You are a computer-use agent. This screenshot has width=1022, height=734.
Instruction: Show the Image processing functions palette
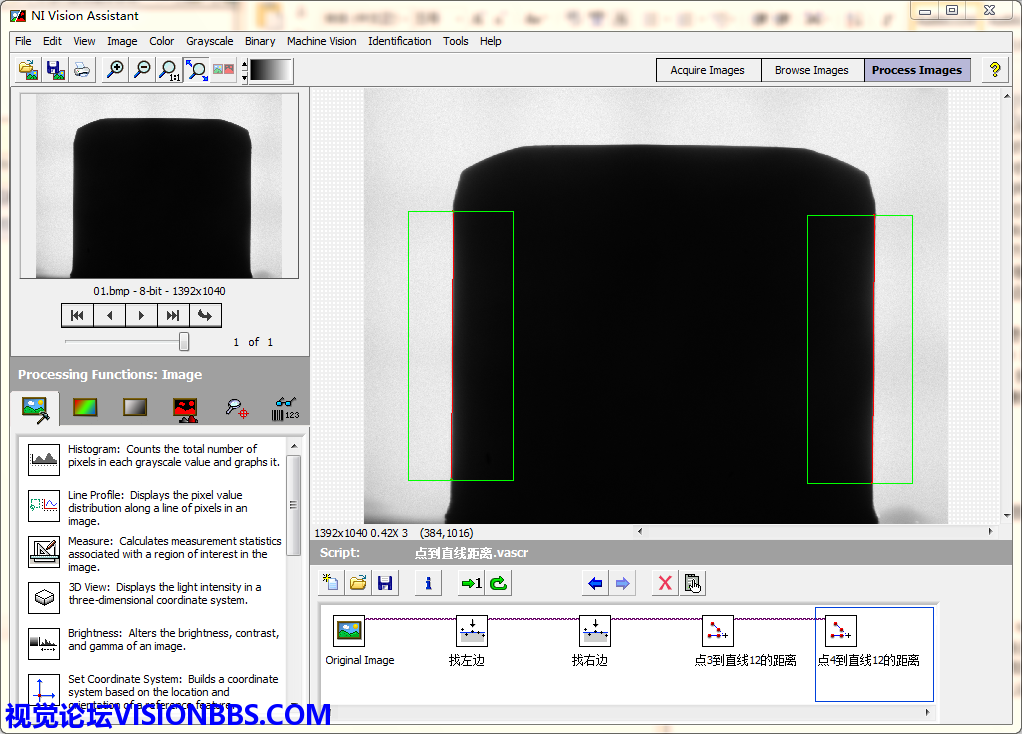point(35,409)
